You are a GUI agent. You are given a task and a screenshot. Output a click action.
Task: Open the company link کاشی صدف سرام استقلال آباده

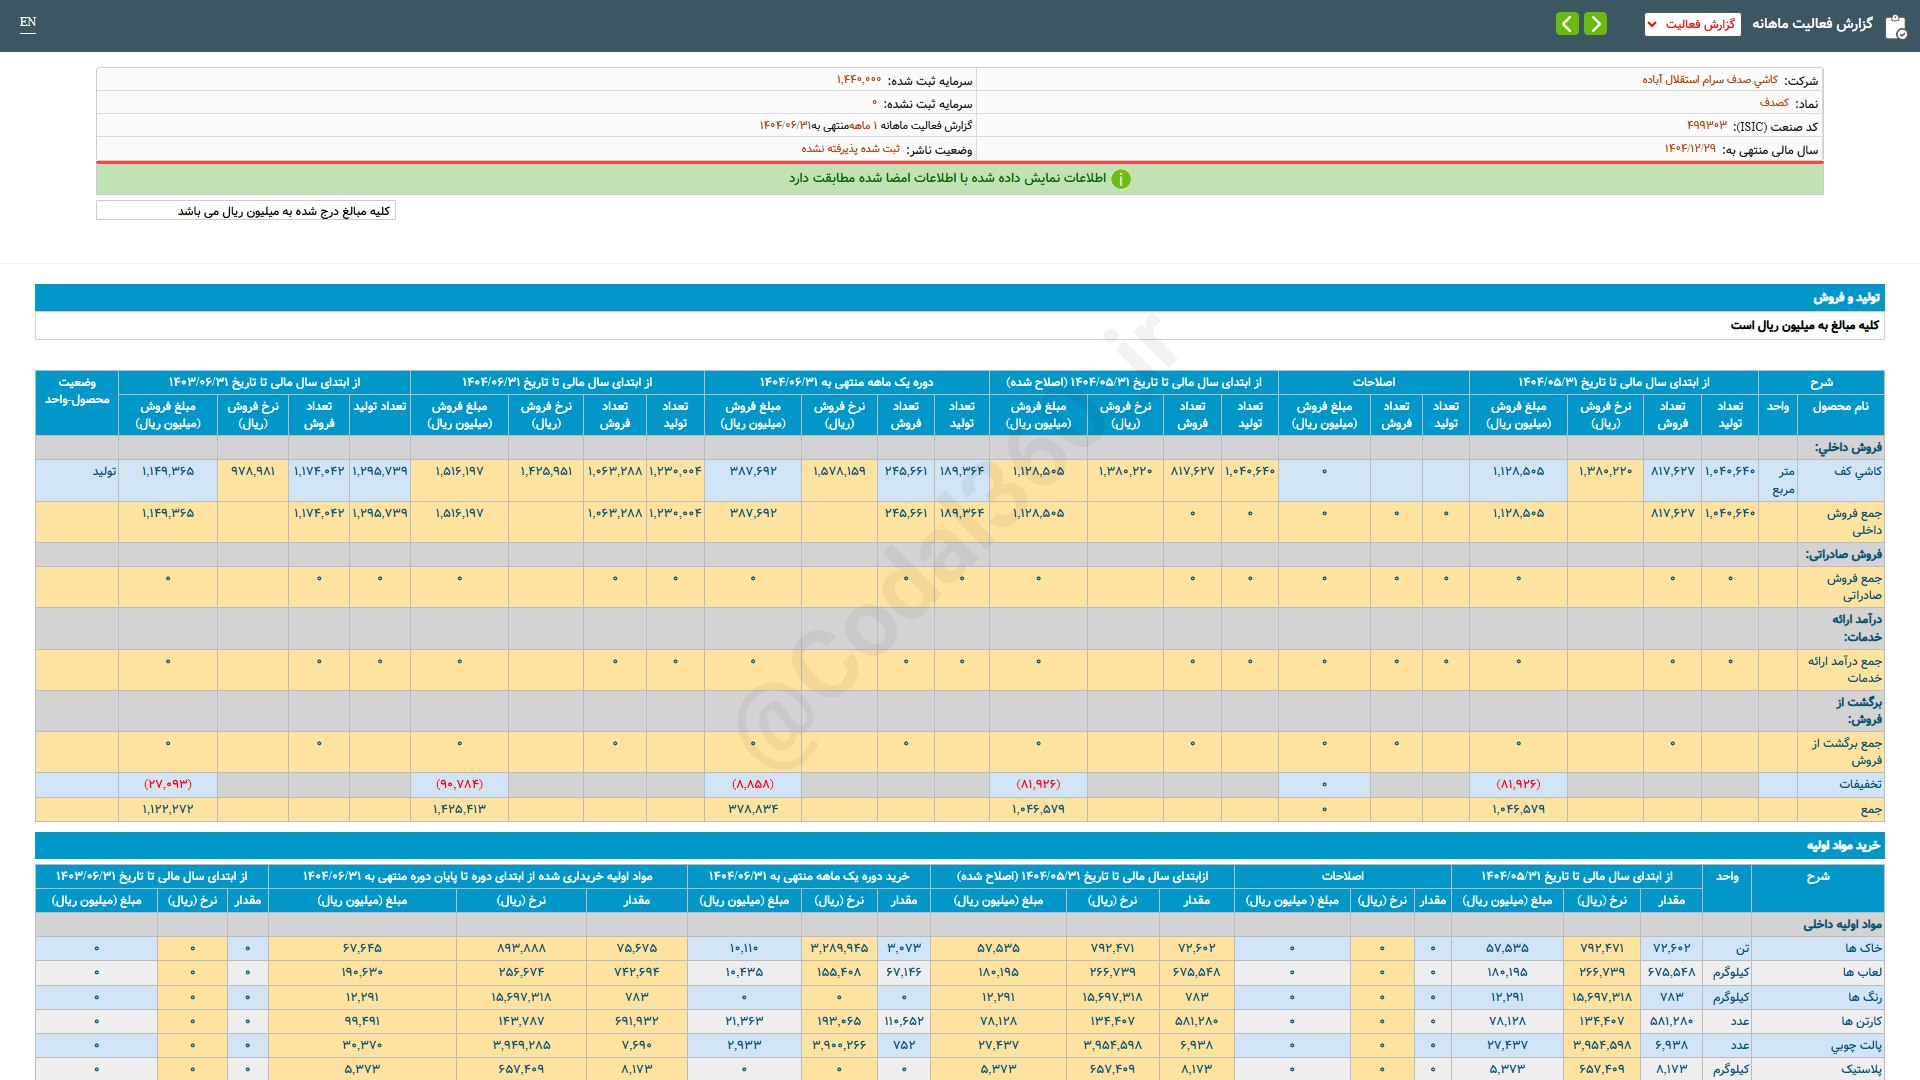pyautogui.click(x=1710, y=80)
